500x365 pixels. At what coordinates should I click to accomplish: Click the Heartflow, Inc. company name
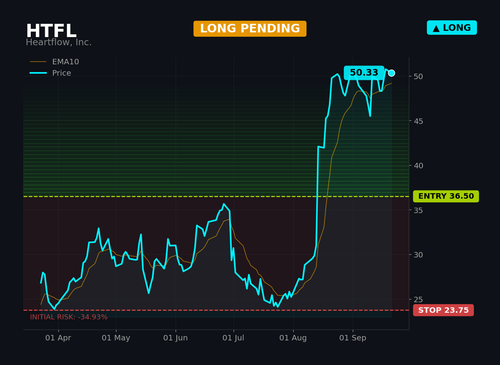click(59, 42)
